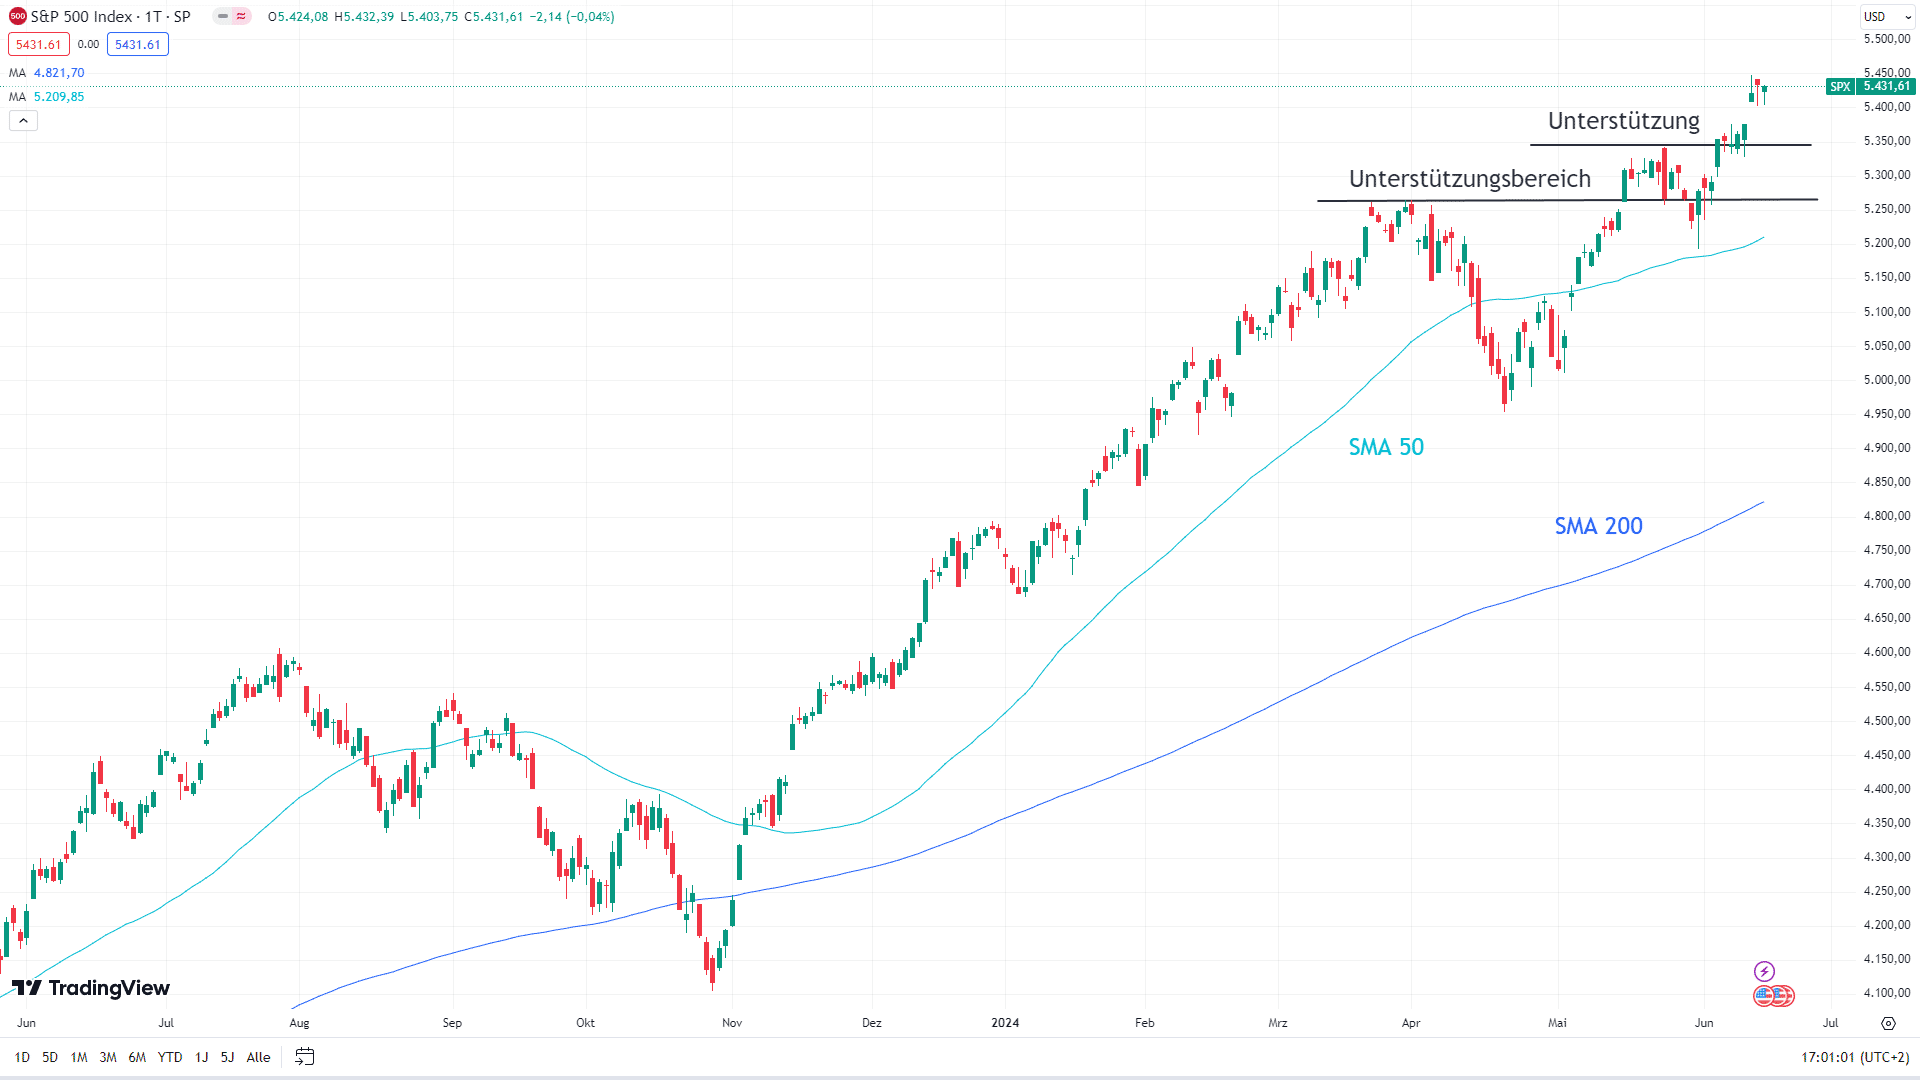Switch to the Alle time range

click(x=258, y=1057)
